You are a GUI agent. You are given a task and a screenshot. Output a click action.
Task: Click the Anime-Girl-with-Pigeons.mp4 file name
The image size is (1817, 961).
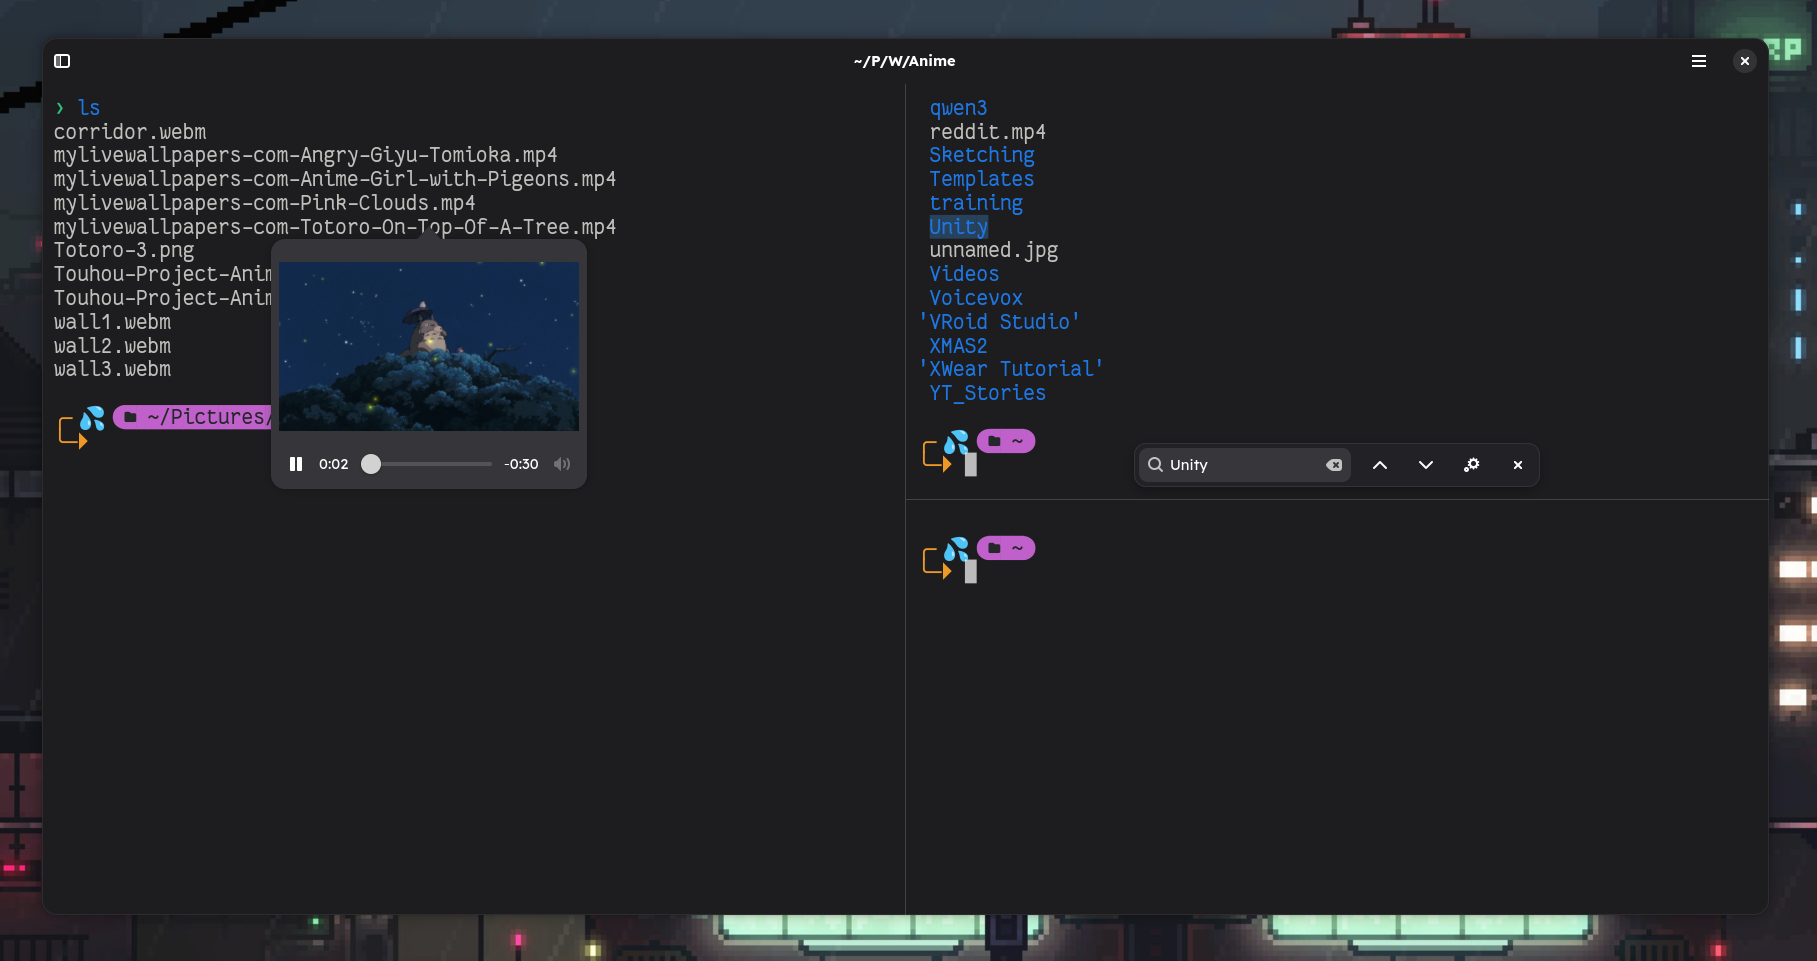click(x=335, y=180)
